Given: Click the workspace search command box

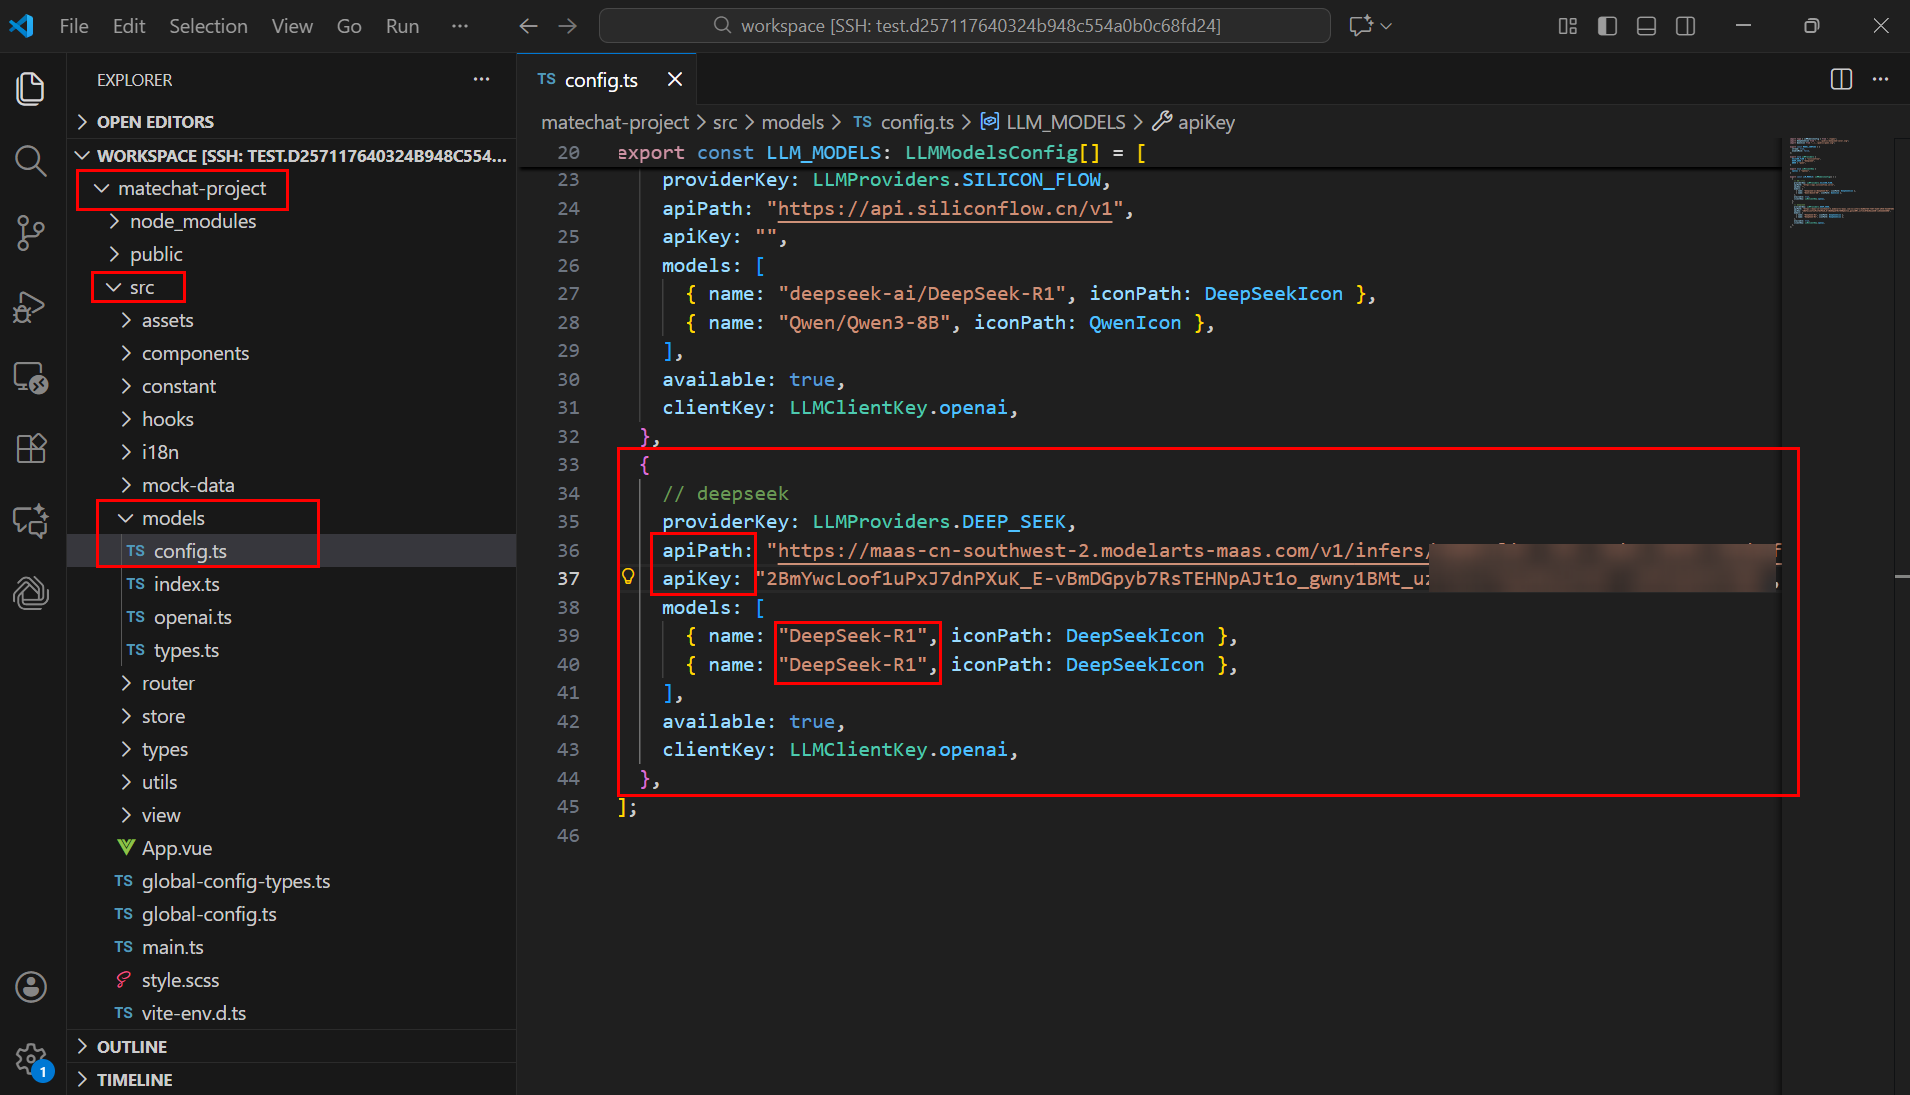Looking at the screenshot, I should point(964,26).
